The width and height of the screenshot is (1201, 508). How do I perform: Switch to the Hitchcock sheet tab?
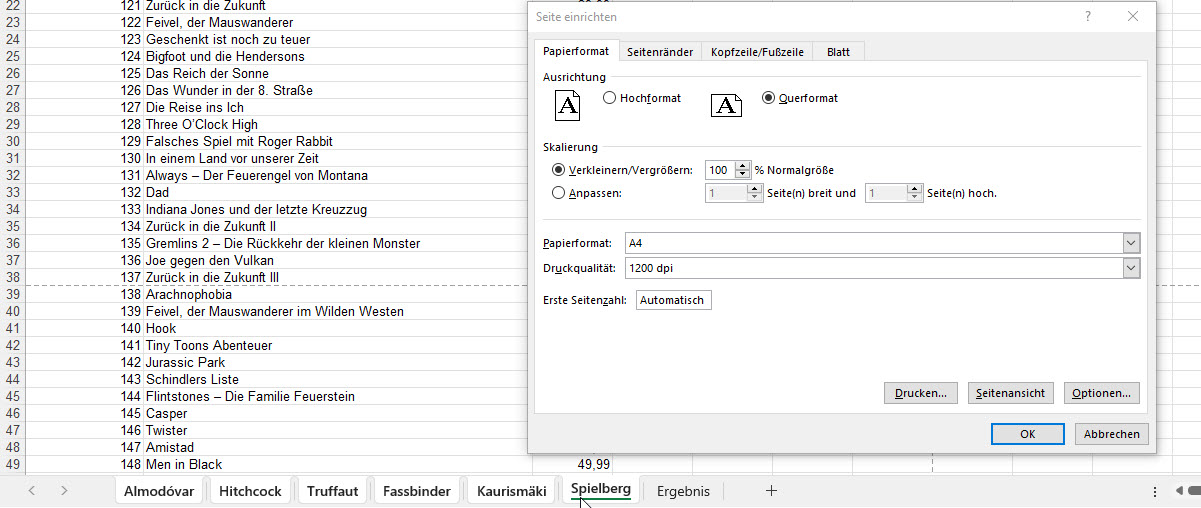pos(250,491)
